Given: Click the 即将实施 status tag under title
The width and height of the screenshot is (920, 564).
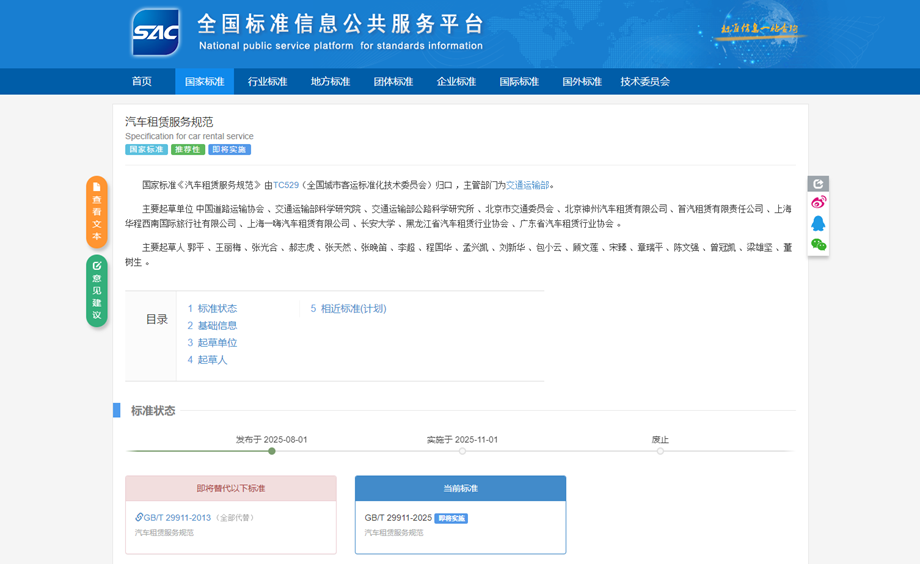Looking at the screenshot, I should [x=230, y=150].
